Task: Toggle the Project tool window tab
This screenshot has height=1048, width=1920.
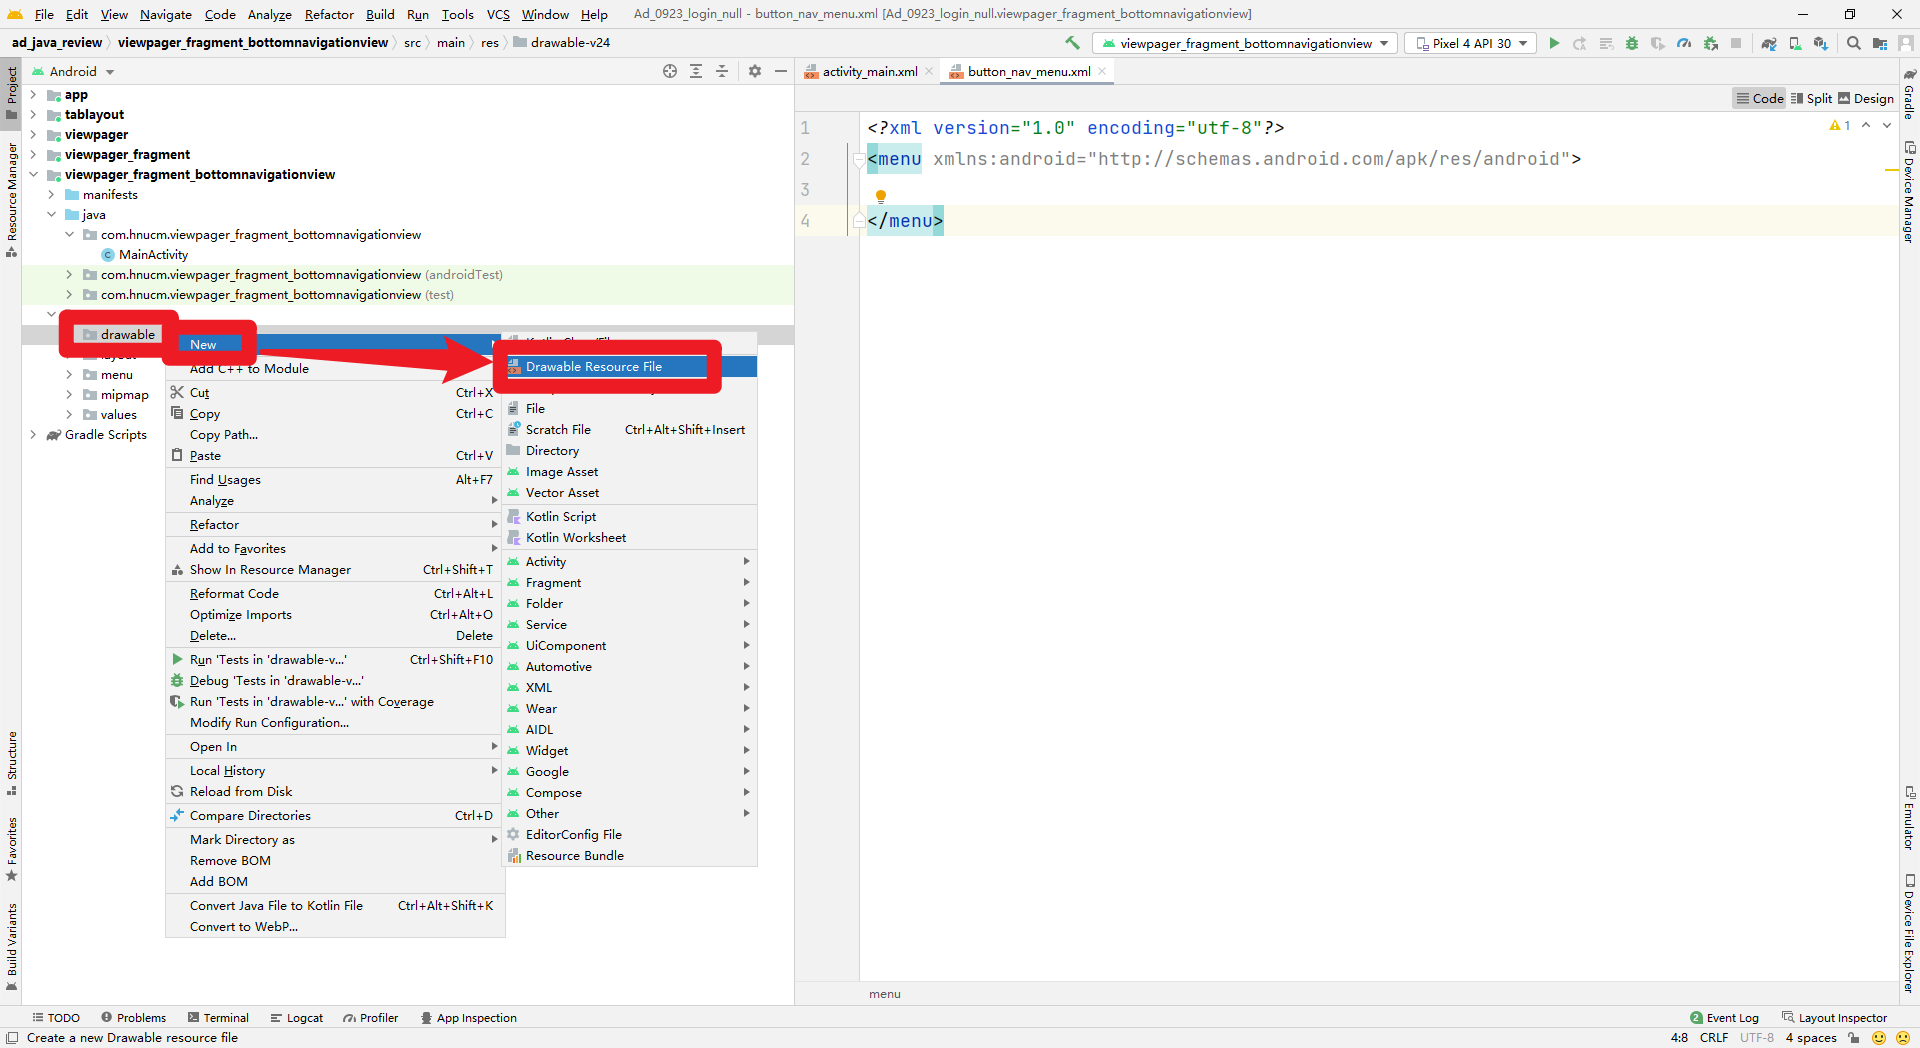Action: click(x=11, y=93)
